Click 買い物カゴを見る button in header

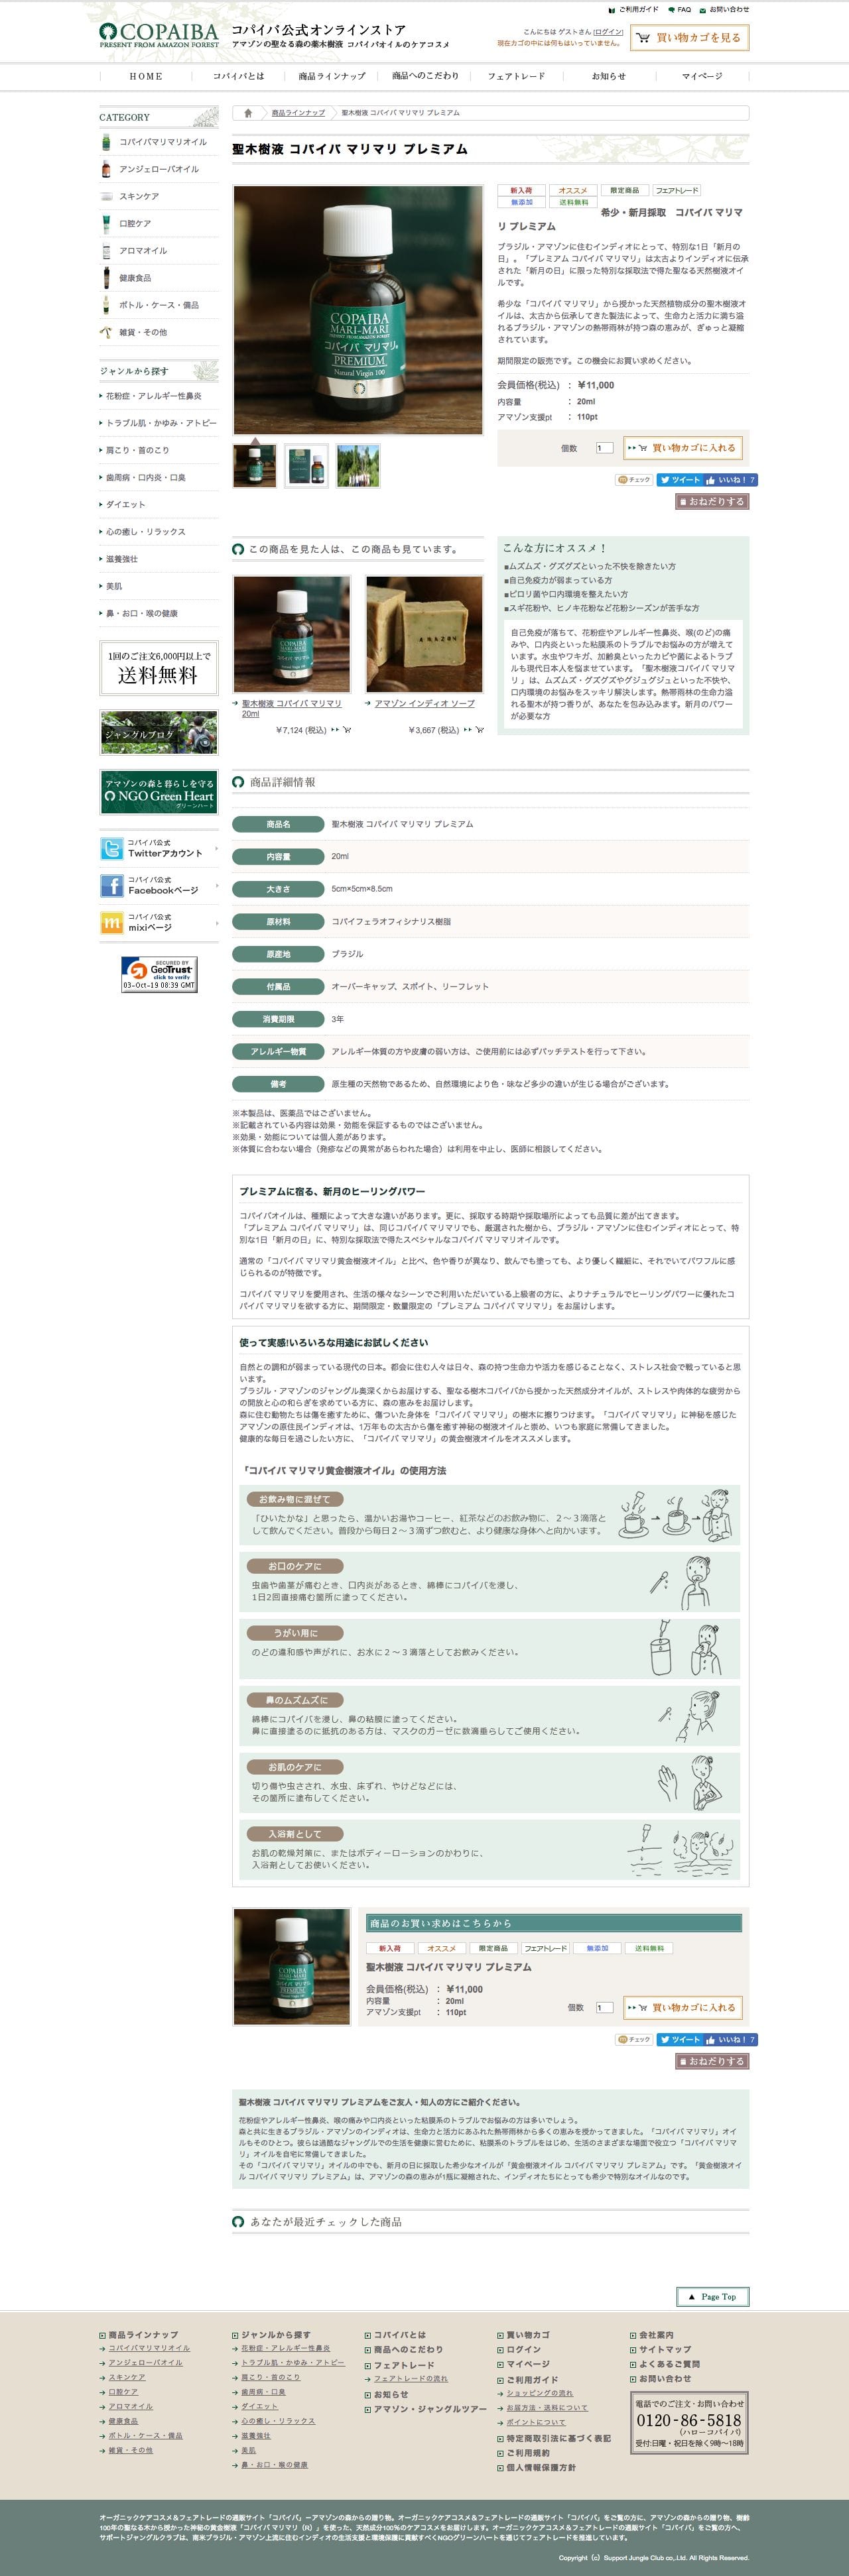pyautogui.click(x=689, y=38)
